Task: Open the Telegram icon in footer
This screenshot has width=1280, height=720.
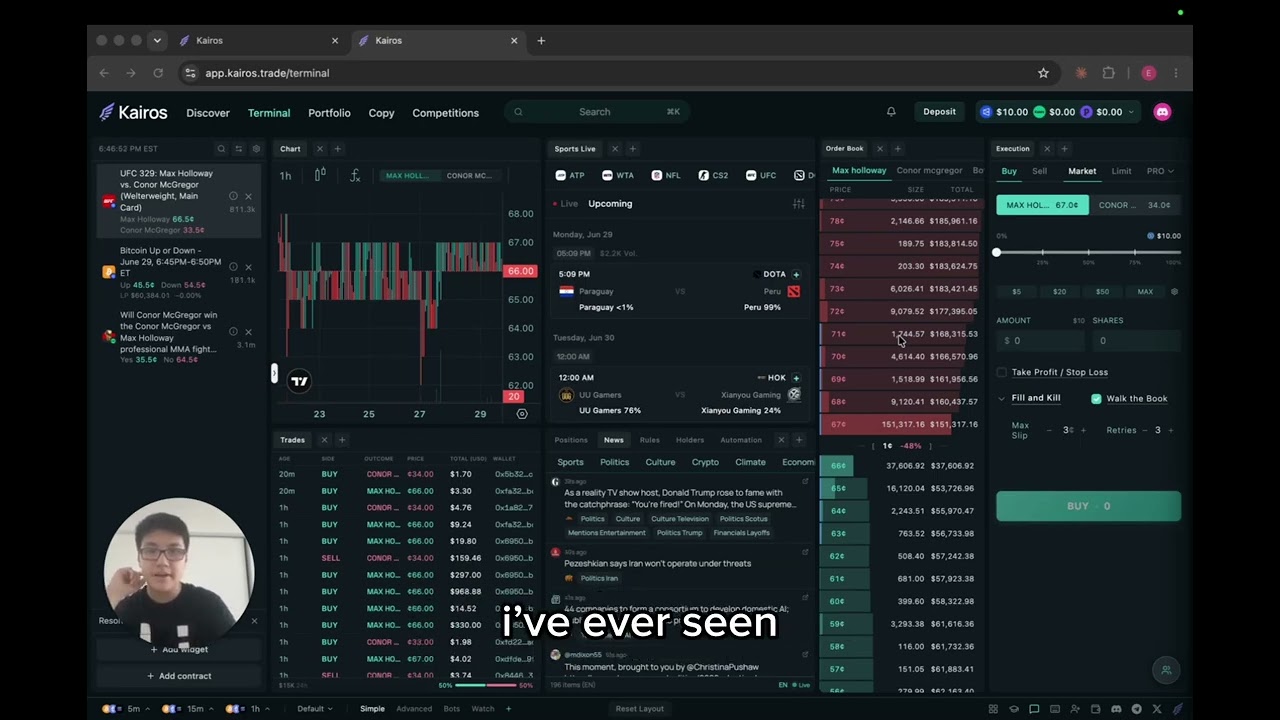Action: [1137, 709]
